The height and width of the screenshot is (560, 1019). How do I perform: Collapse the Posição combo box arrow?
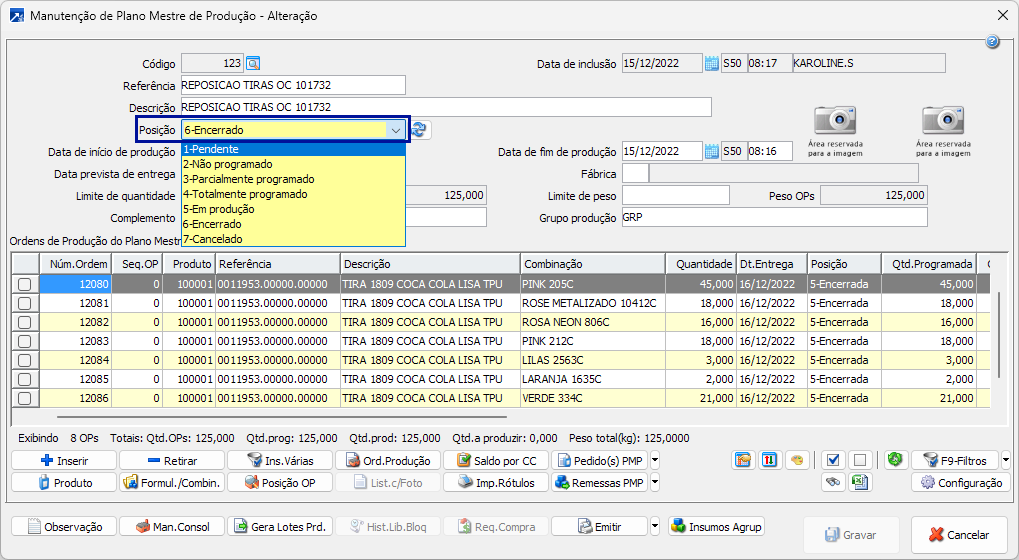(396, 130)
